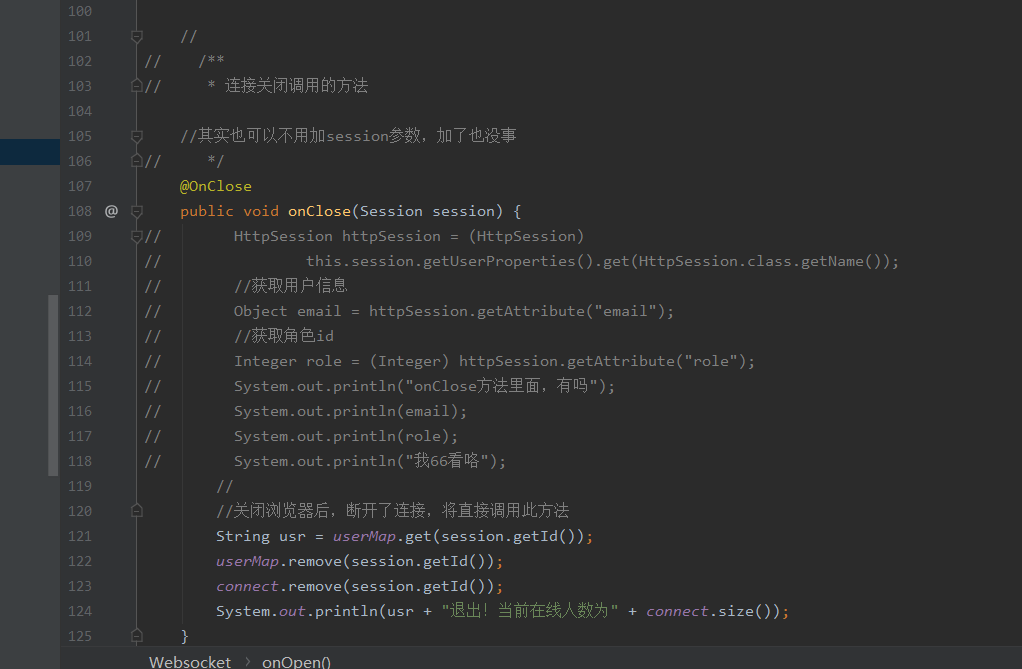Screen dimensions: 1022x669
Task: Collapse the onClose method fold on line 108
Action: [x=137, y=211]
